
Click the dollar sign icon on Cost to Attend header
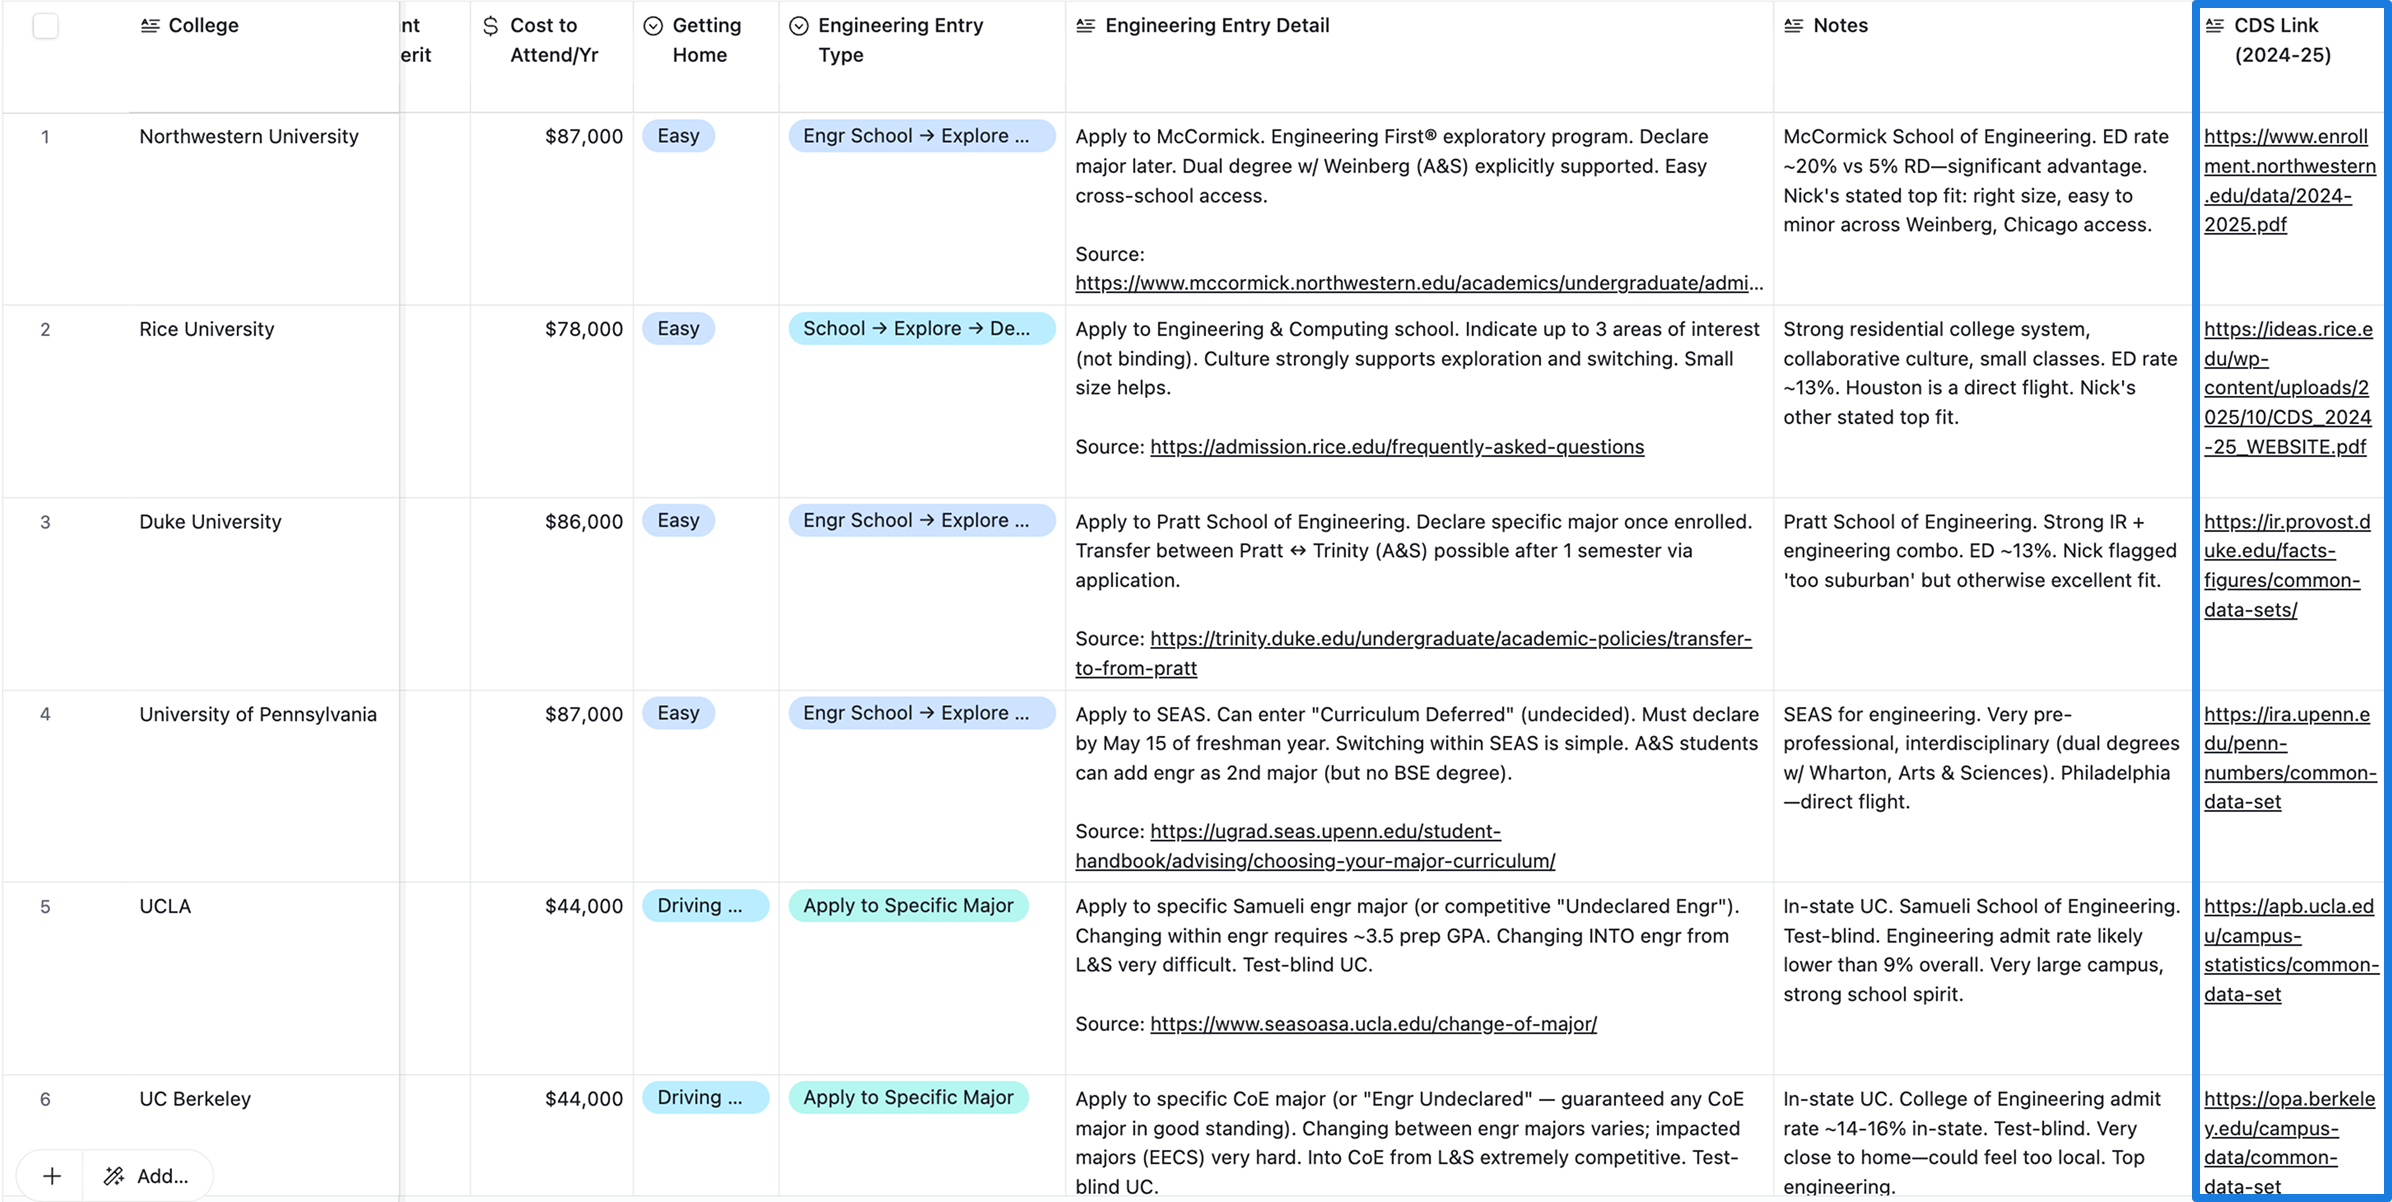[x=489, y=26]
